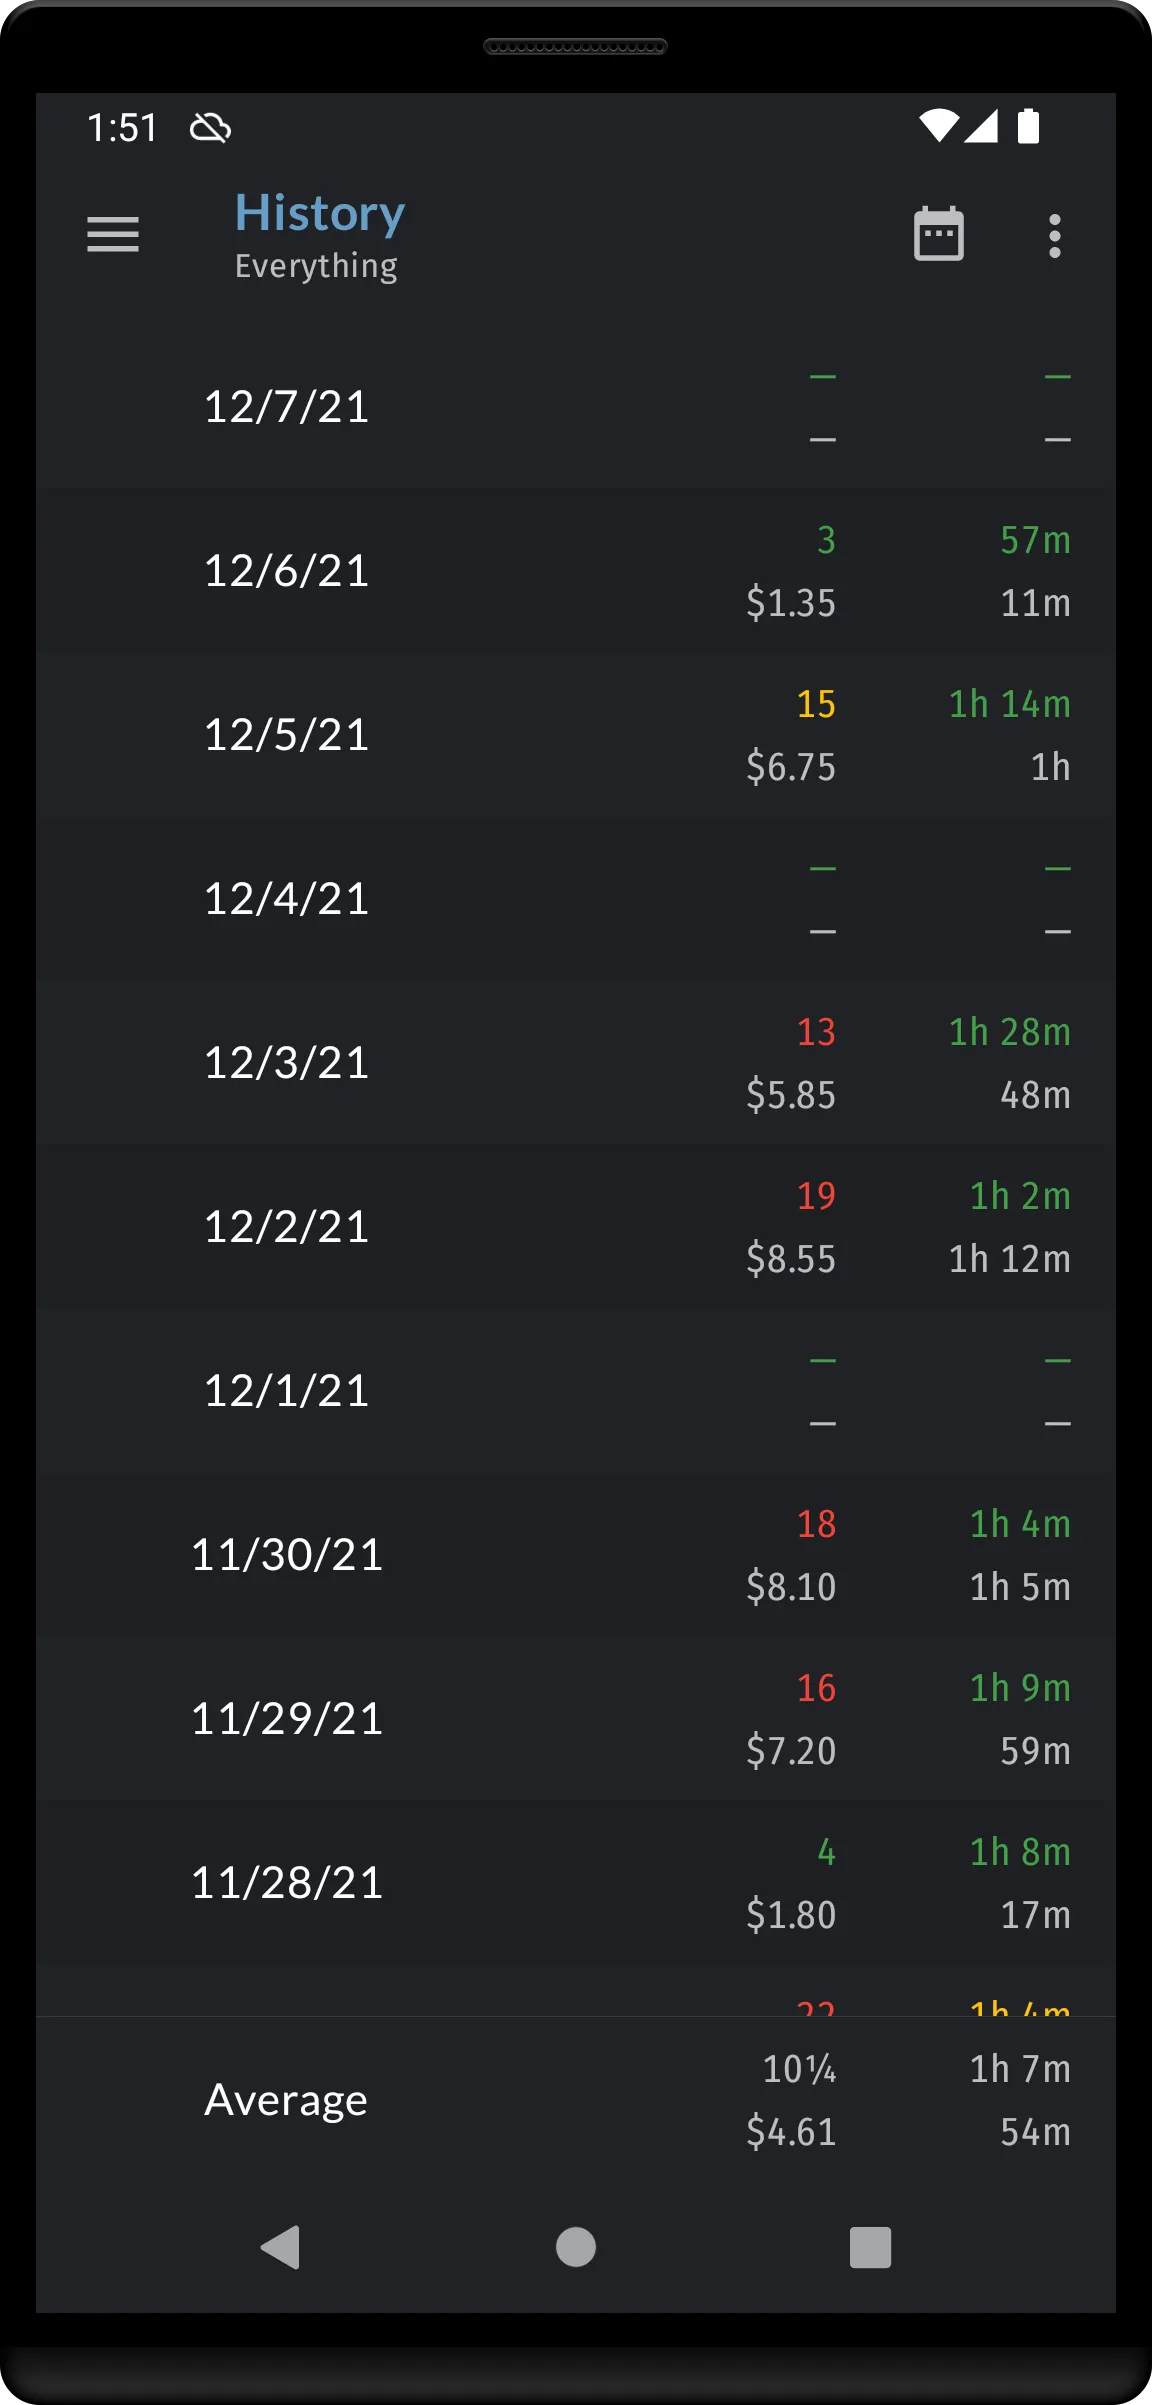Tap the Android home circle button
The image size is (1152, 2405).
[x=576, y=2247]
